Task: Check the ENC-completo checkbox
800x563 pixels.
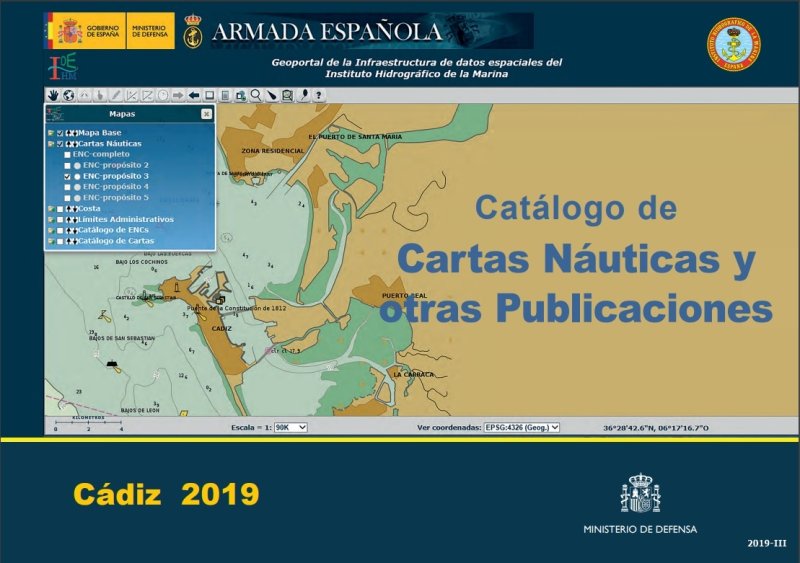Action: tap(67, 154)
